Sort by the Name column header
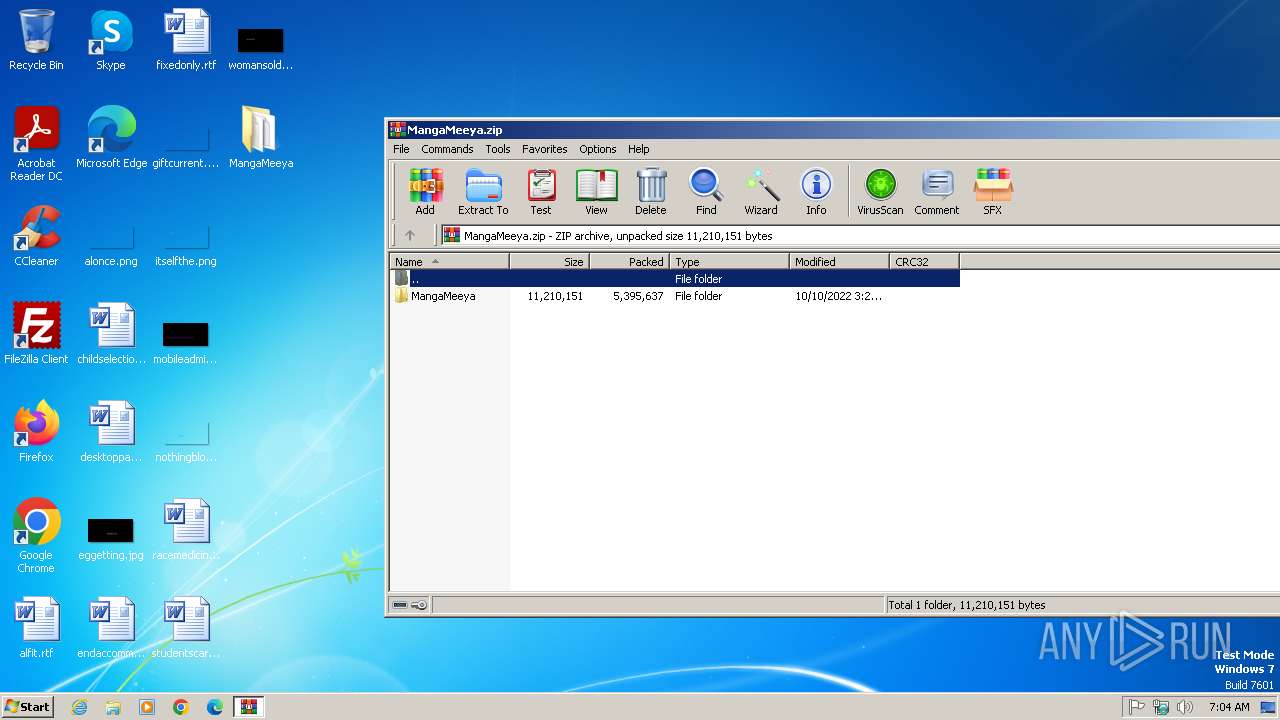The width and height of the screenshot is (1280, 720). [449, 262]
